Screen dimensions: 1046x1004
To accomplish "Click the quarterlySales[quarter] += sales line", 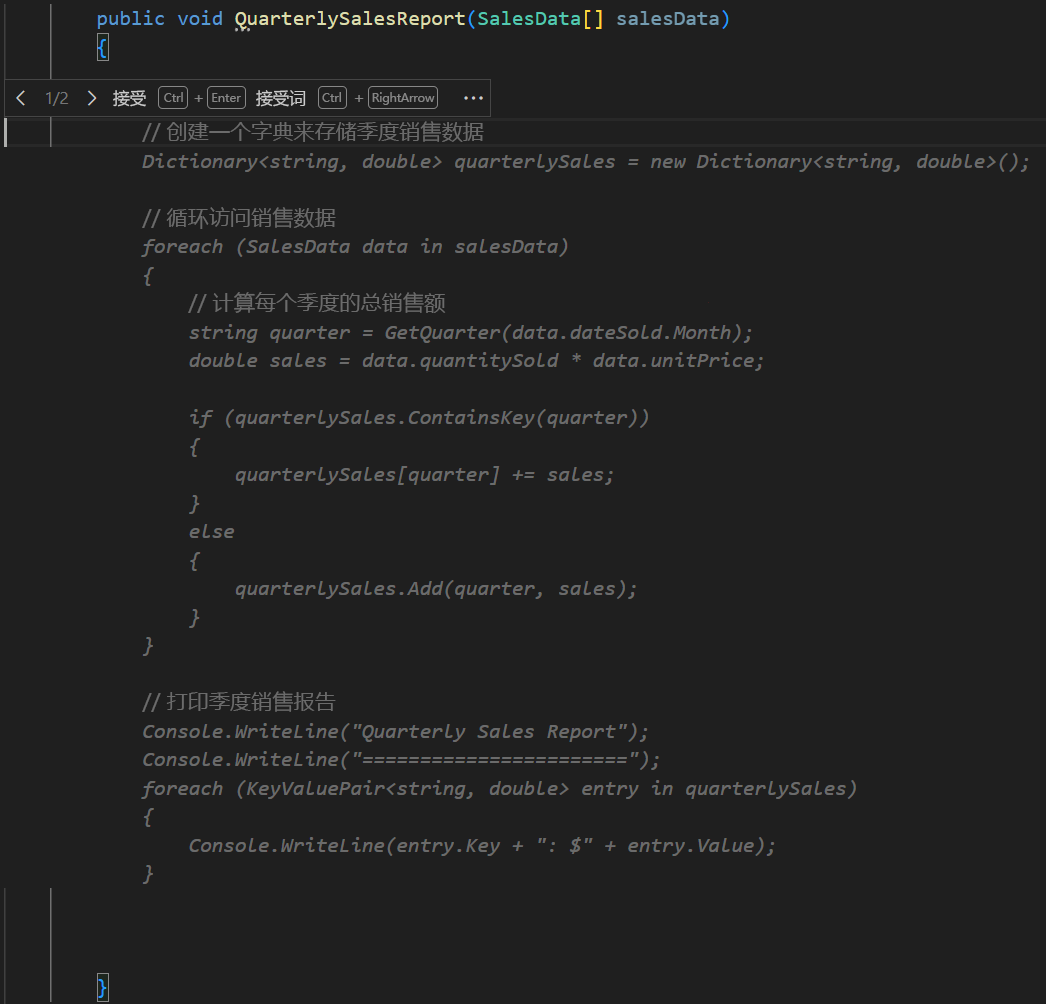I will coord(424,475).
